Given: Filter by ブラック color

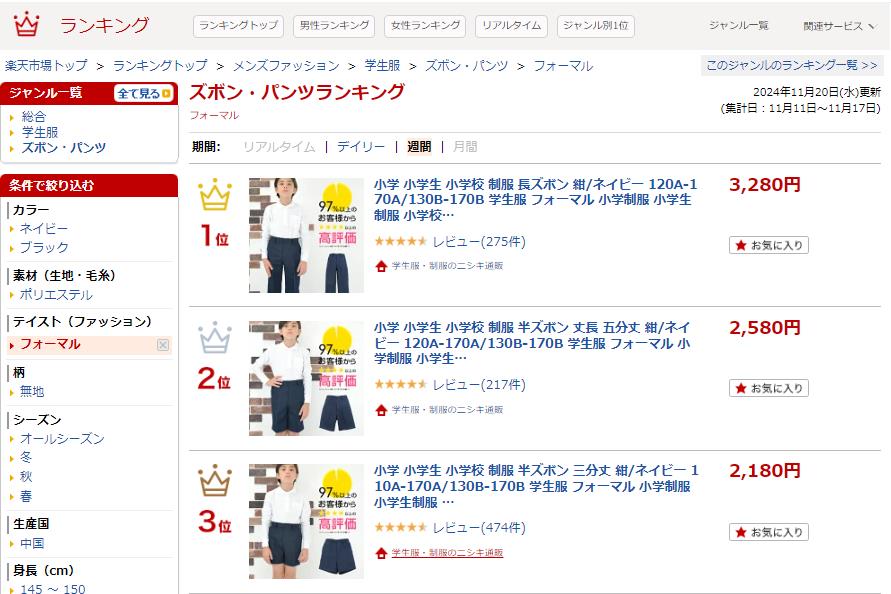Looking at the screenshot, I should click(44, 247).
